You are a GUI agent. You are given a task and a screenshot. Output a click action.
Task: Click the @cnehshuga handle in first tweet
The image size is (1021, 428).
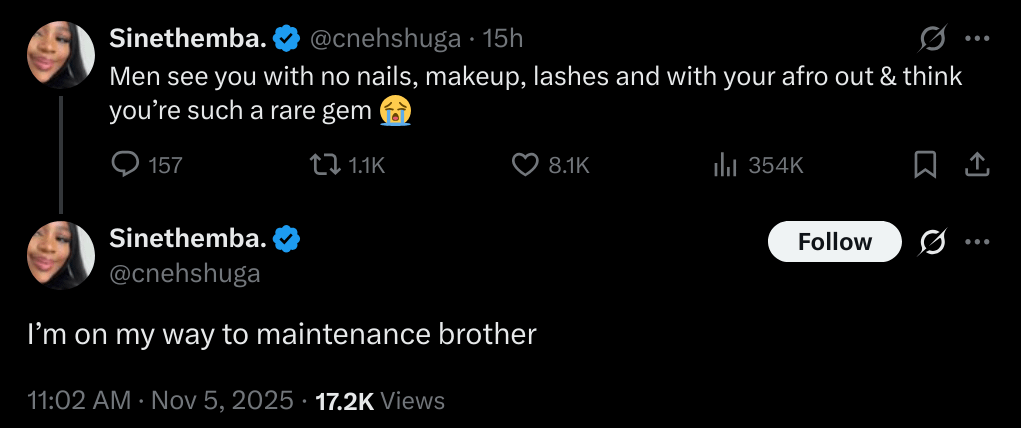pos(386,39)
